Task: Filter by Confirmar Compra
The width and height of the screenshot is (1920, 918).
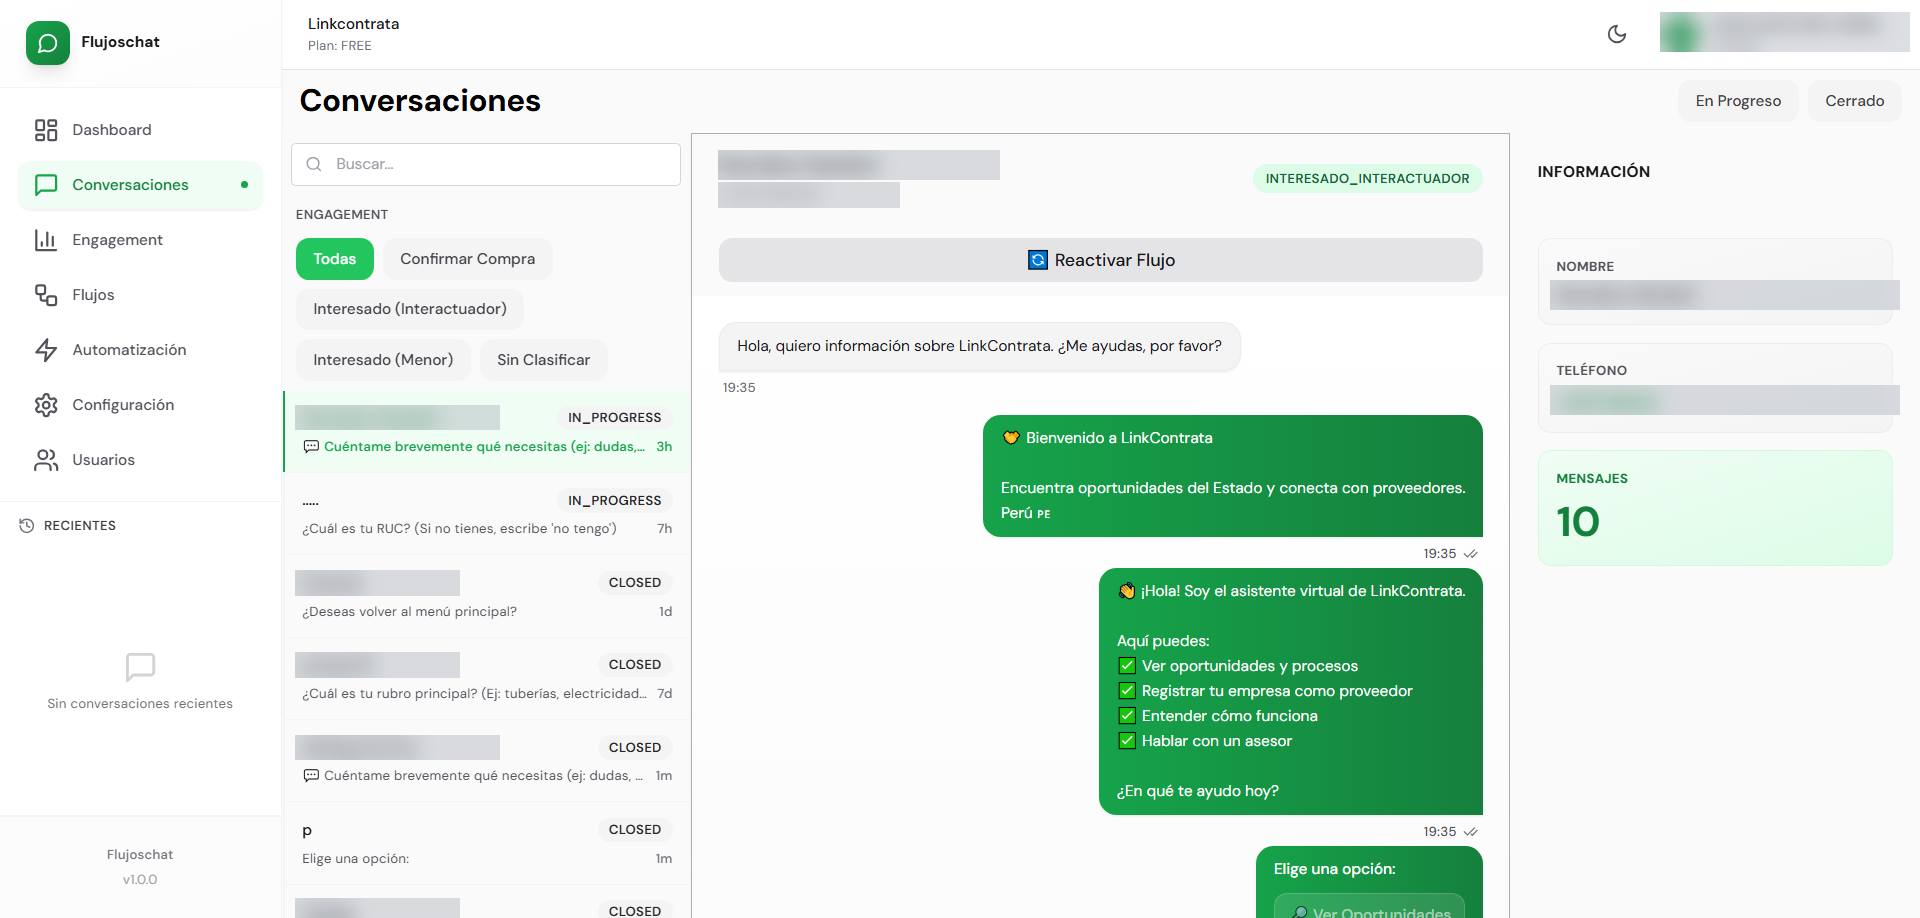Action: tap(468, 259)
